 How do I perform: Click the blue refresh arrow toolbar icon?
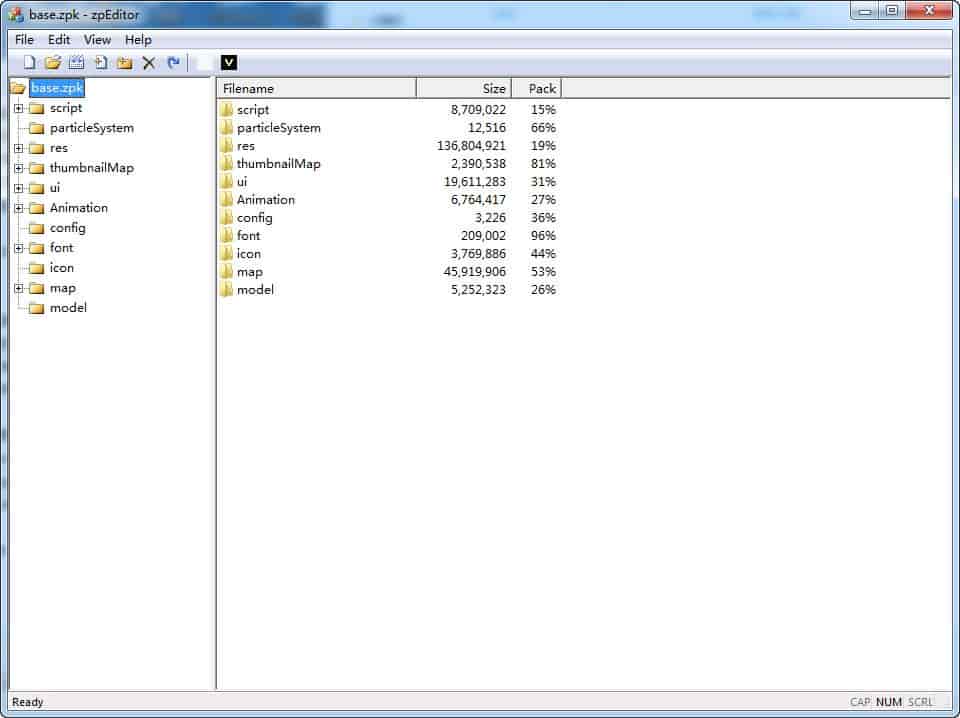[173, 63]
